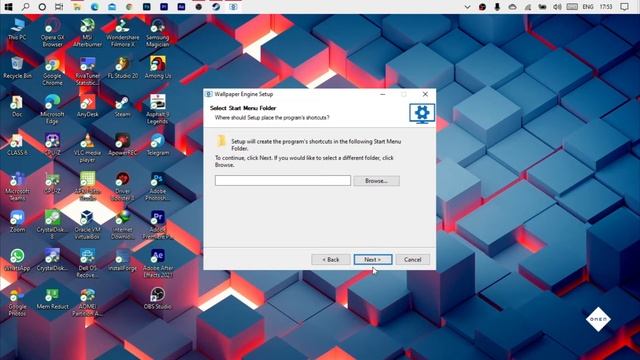This screenshot has height=360, width=640.
Task: Select the This PC desktop icon
Action: tap(17, 29)
